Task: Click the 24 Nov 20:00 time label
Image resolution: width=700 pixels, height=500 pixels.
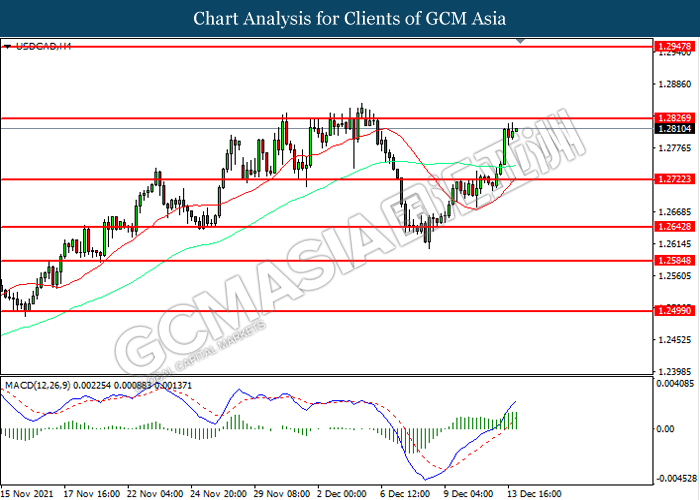Action: pos(218,494)
